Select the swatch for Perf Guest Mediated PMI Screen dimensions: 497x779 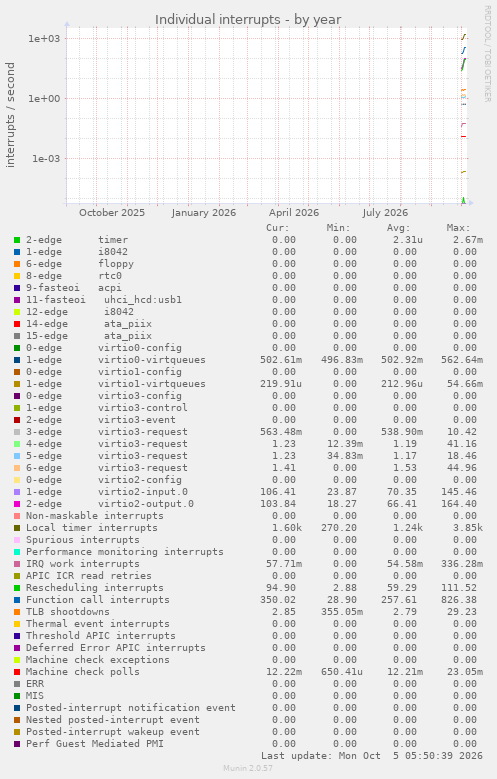(x=17, y=744)
